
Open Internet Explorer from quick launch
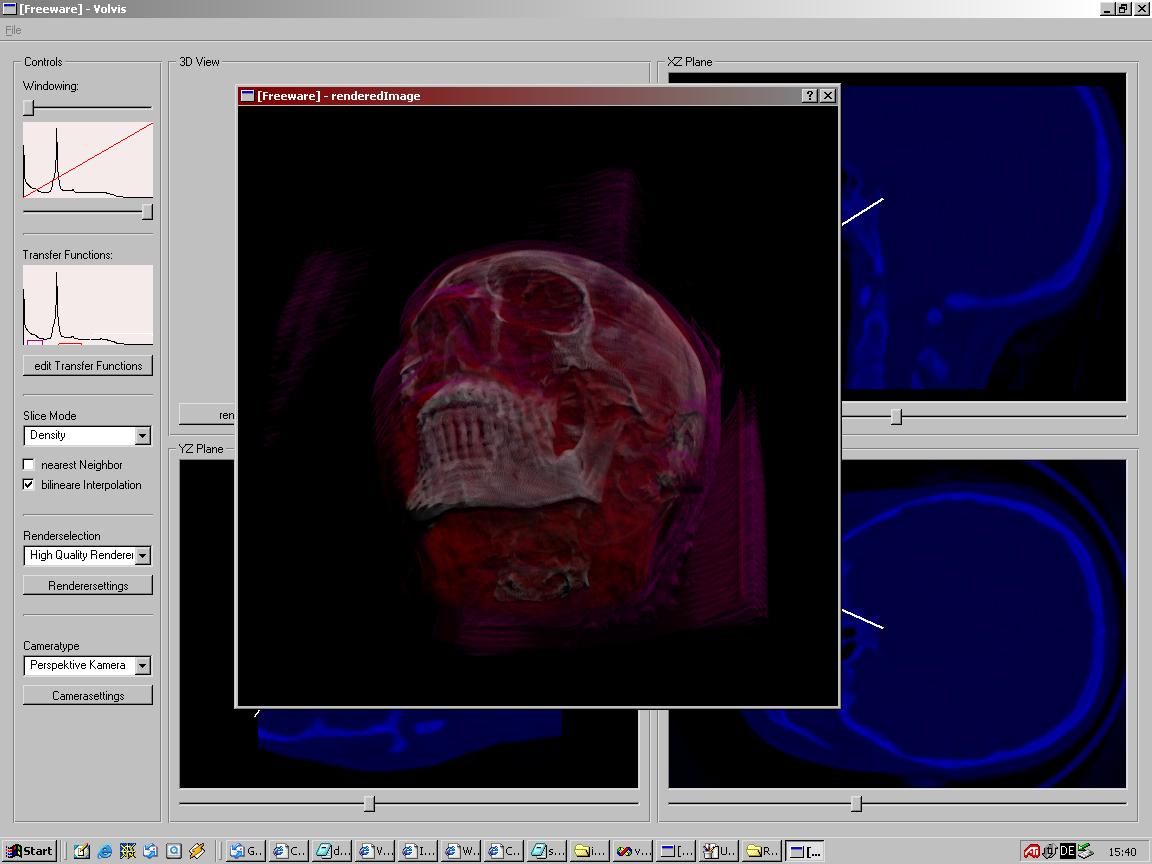click(x=104, y=851)
